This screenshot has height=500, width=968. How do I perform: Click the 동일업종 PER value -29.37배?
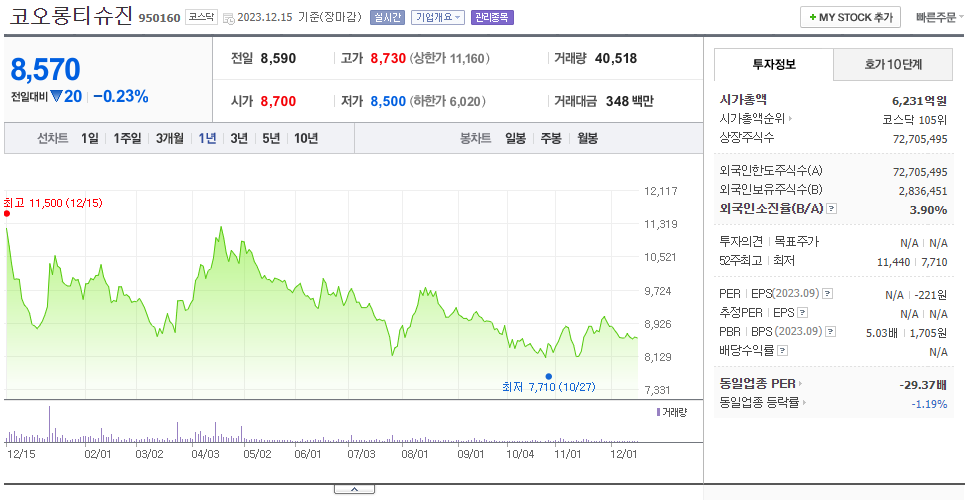click(923, 385)
